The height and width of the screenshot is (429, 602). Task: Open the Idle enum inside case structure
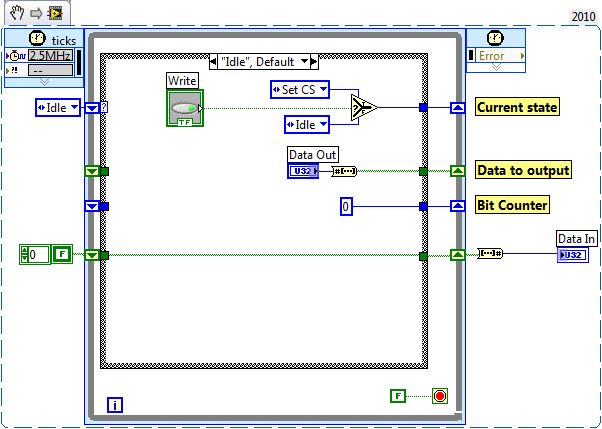[x=307, y=124]
